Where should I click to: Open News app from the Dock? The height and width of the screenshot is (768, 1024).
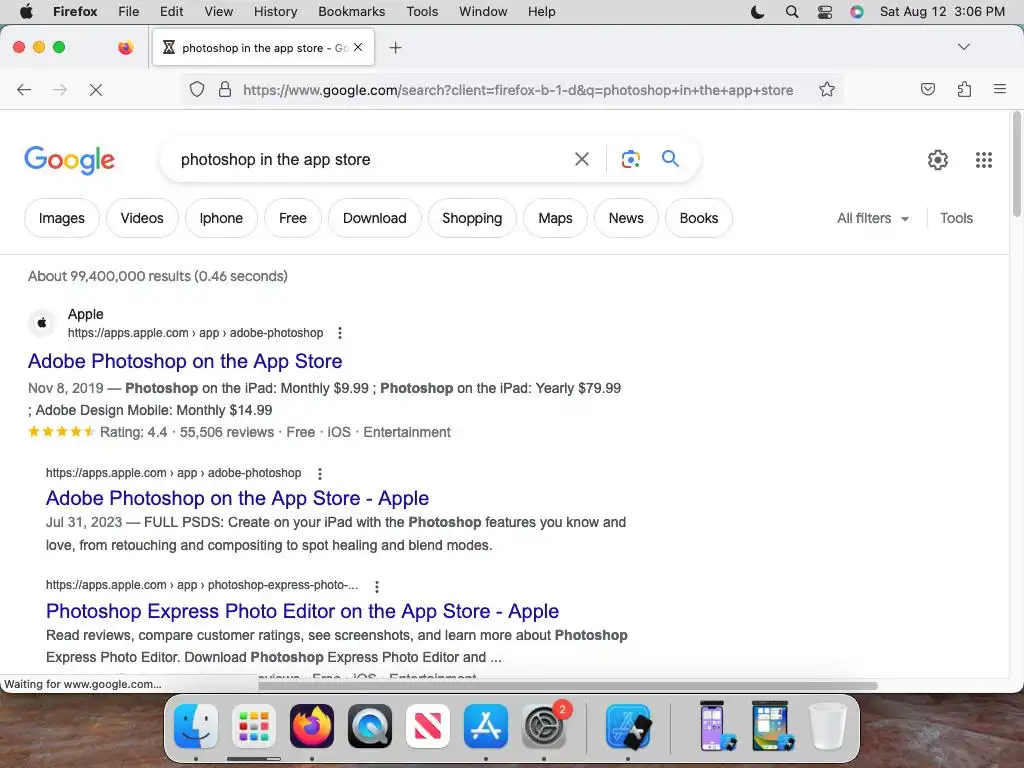[428, 726]
